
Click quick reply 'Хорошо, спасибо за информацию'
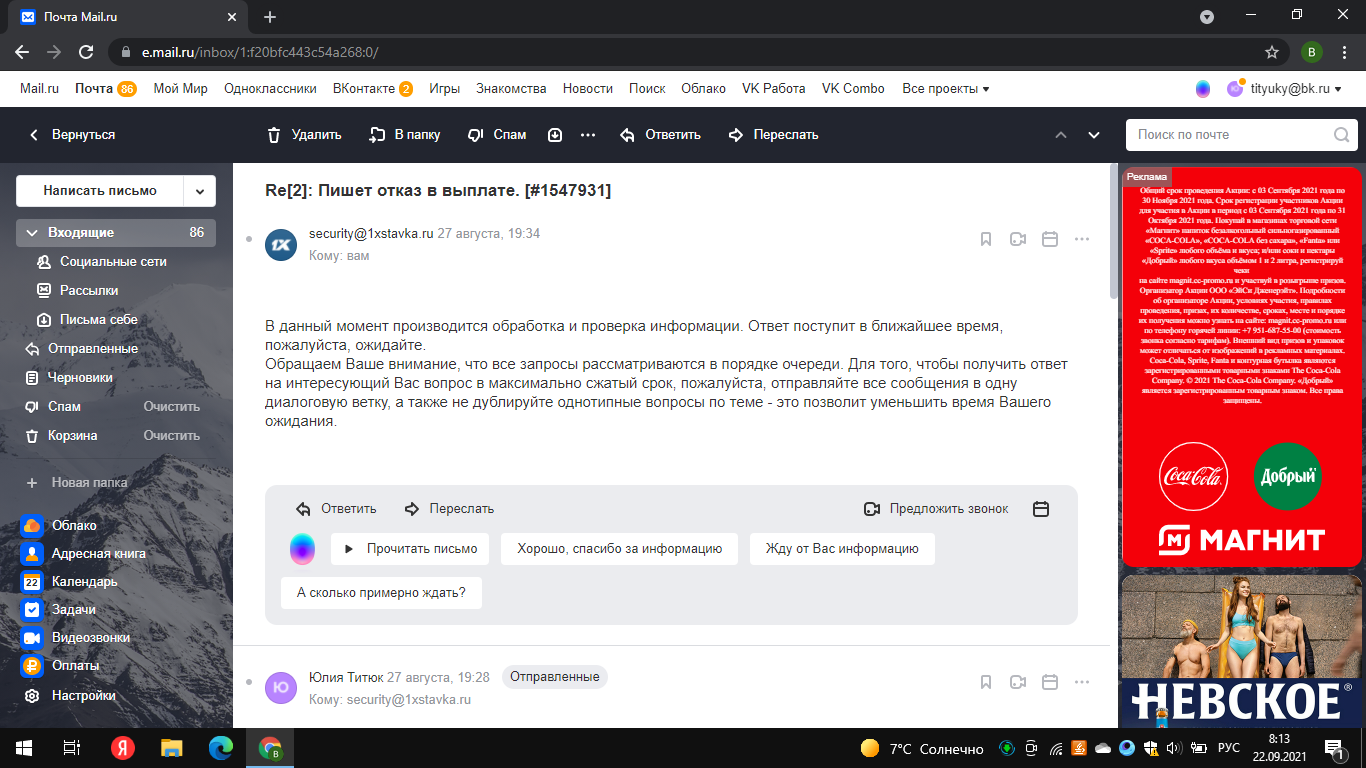click(x=619, y=549)
